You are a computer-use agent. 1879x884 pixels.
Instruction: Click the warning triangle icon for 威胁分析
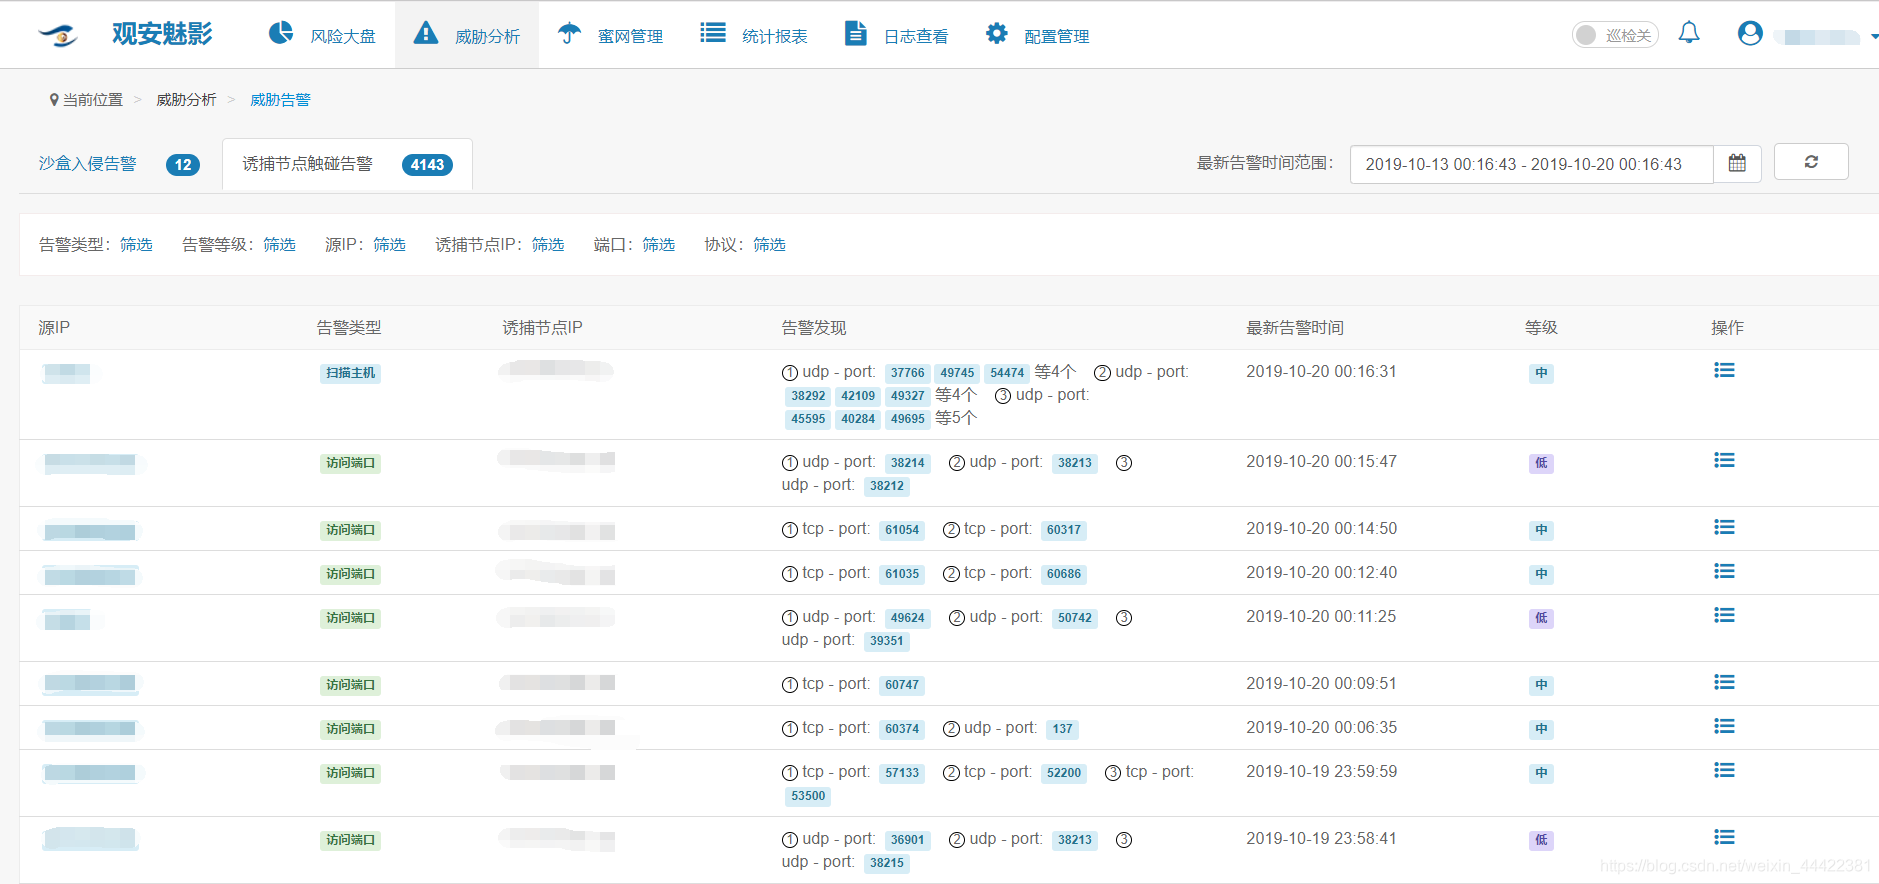tap(426, 33)
